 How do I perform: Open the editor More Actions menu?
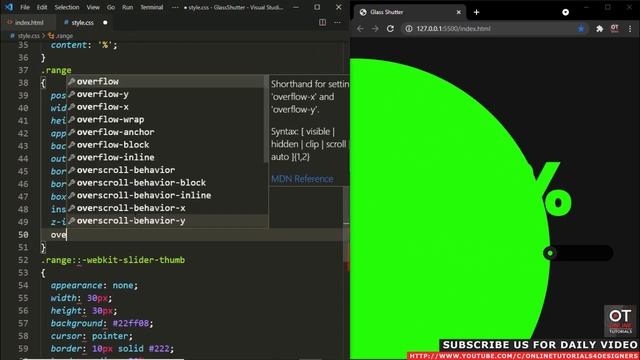[337, 22]
